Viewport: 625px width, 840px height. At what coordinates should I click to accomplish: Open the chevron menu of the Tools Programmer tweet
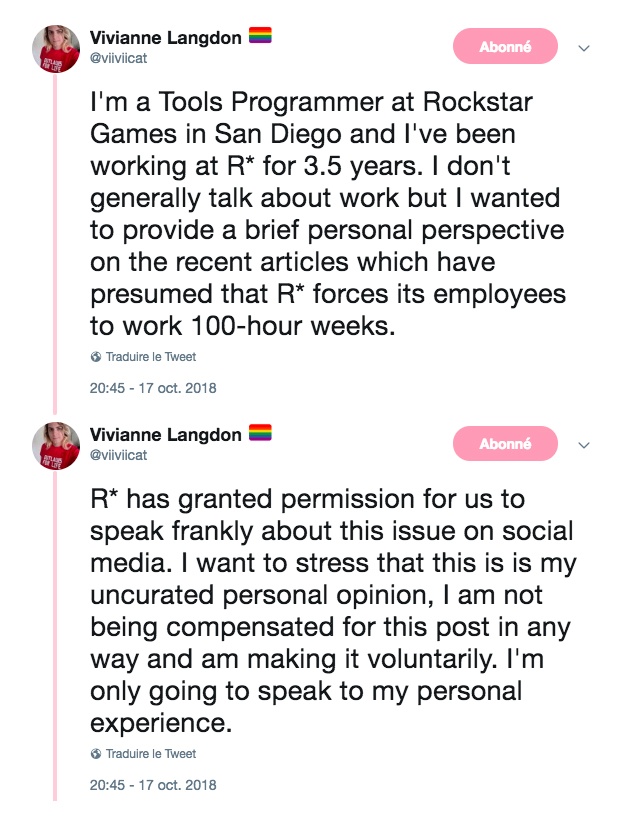pyautogui.click(x=585, y=48)
